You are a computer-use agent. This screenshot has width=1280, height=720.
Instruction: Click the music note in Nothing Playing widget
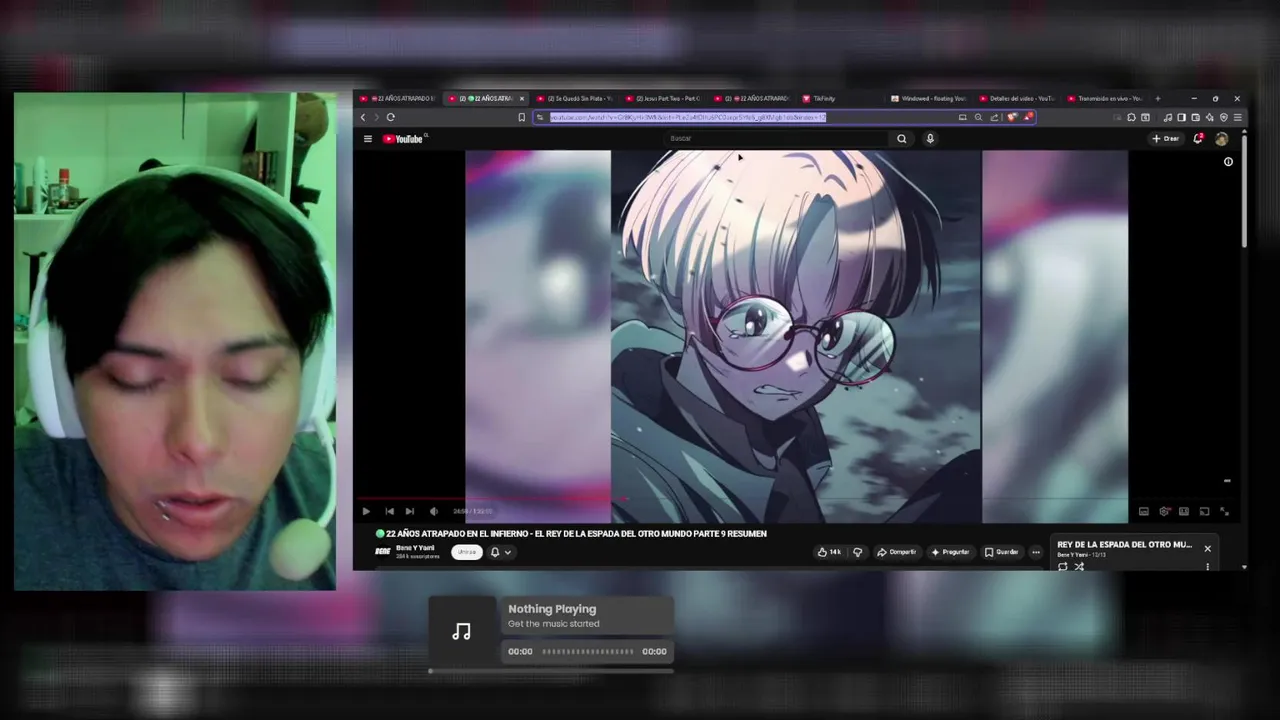tap(461, 631)
